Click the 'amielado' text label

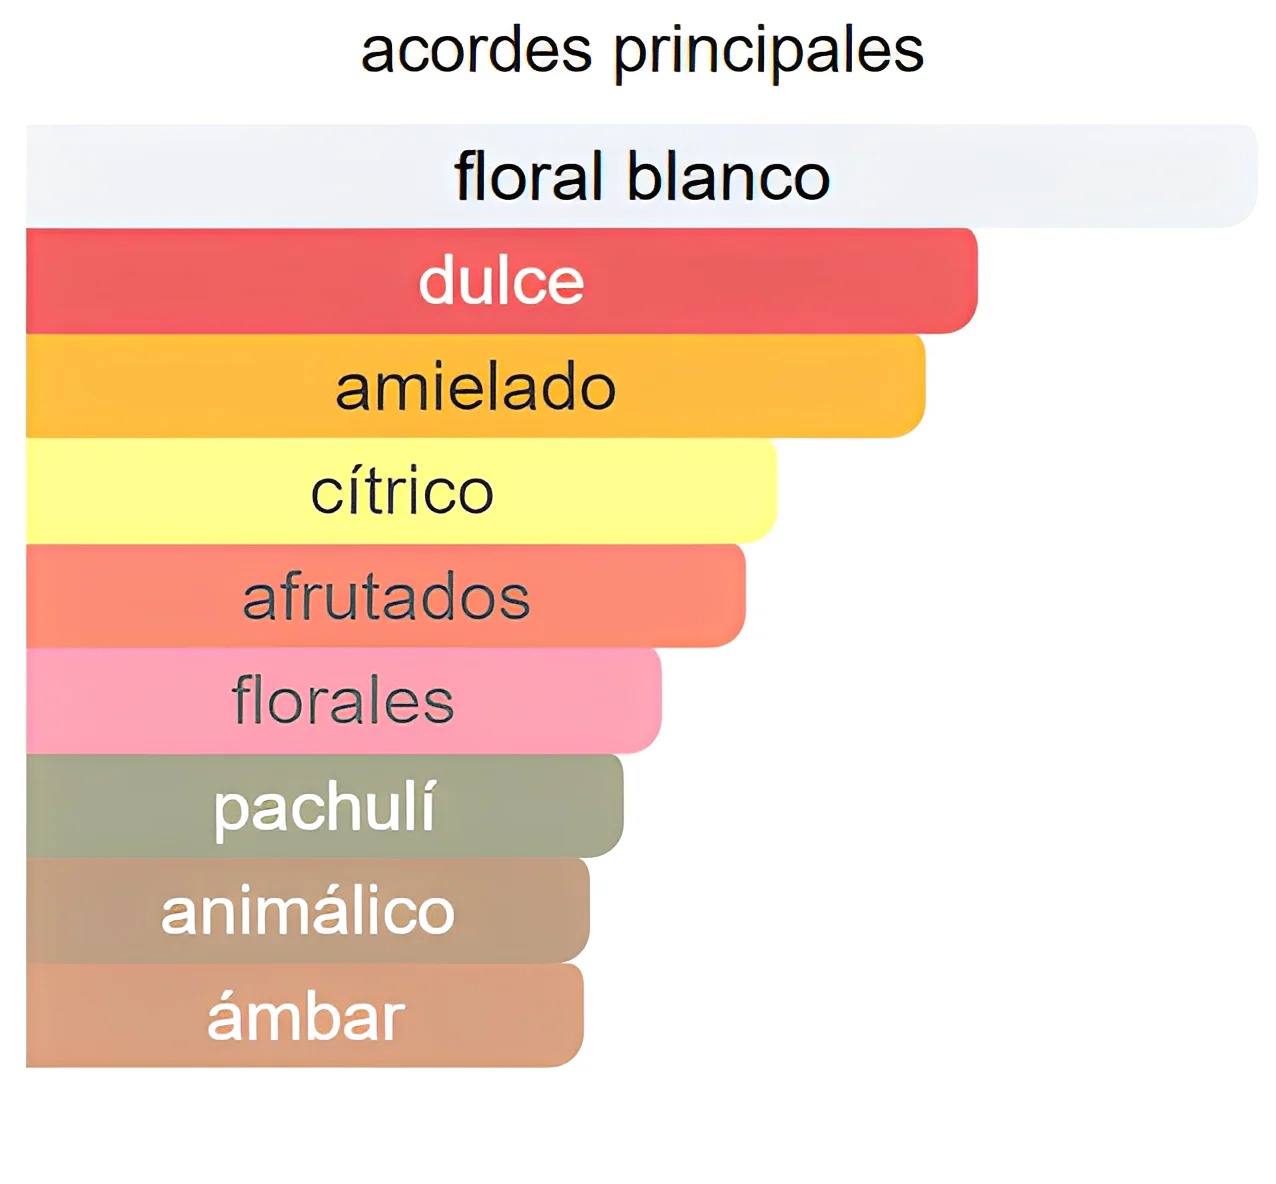[475, 387]
